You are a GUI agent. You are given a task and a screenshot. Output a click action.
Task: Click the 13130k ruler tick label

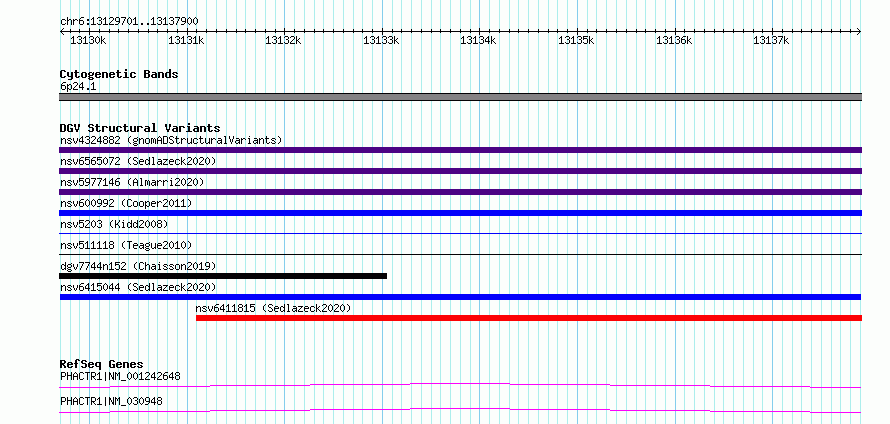click(88, 41)
